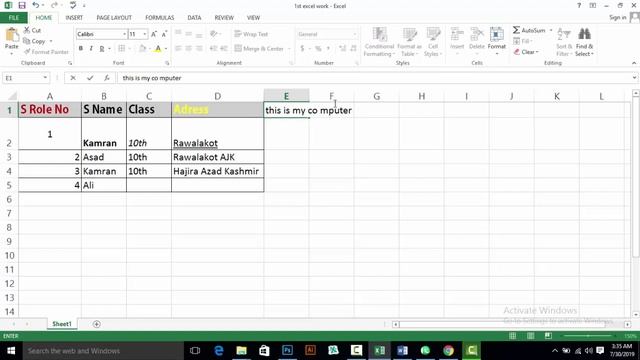Collapse the ribbon arrow

(633, 63)
